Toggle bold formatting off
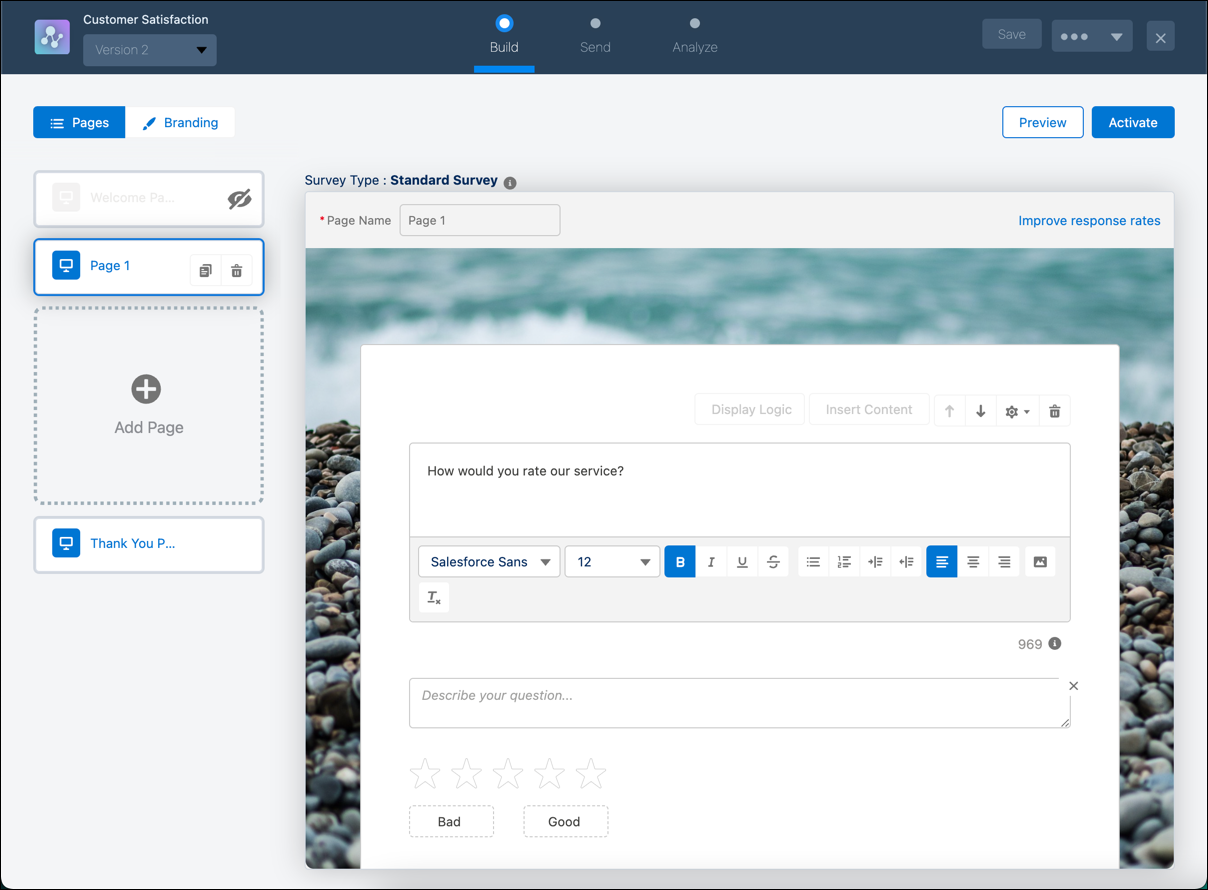The height and width of the screenshot is (890, 1208). click(680, 561)
